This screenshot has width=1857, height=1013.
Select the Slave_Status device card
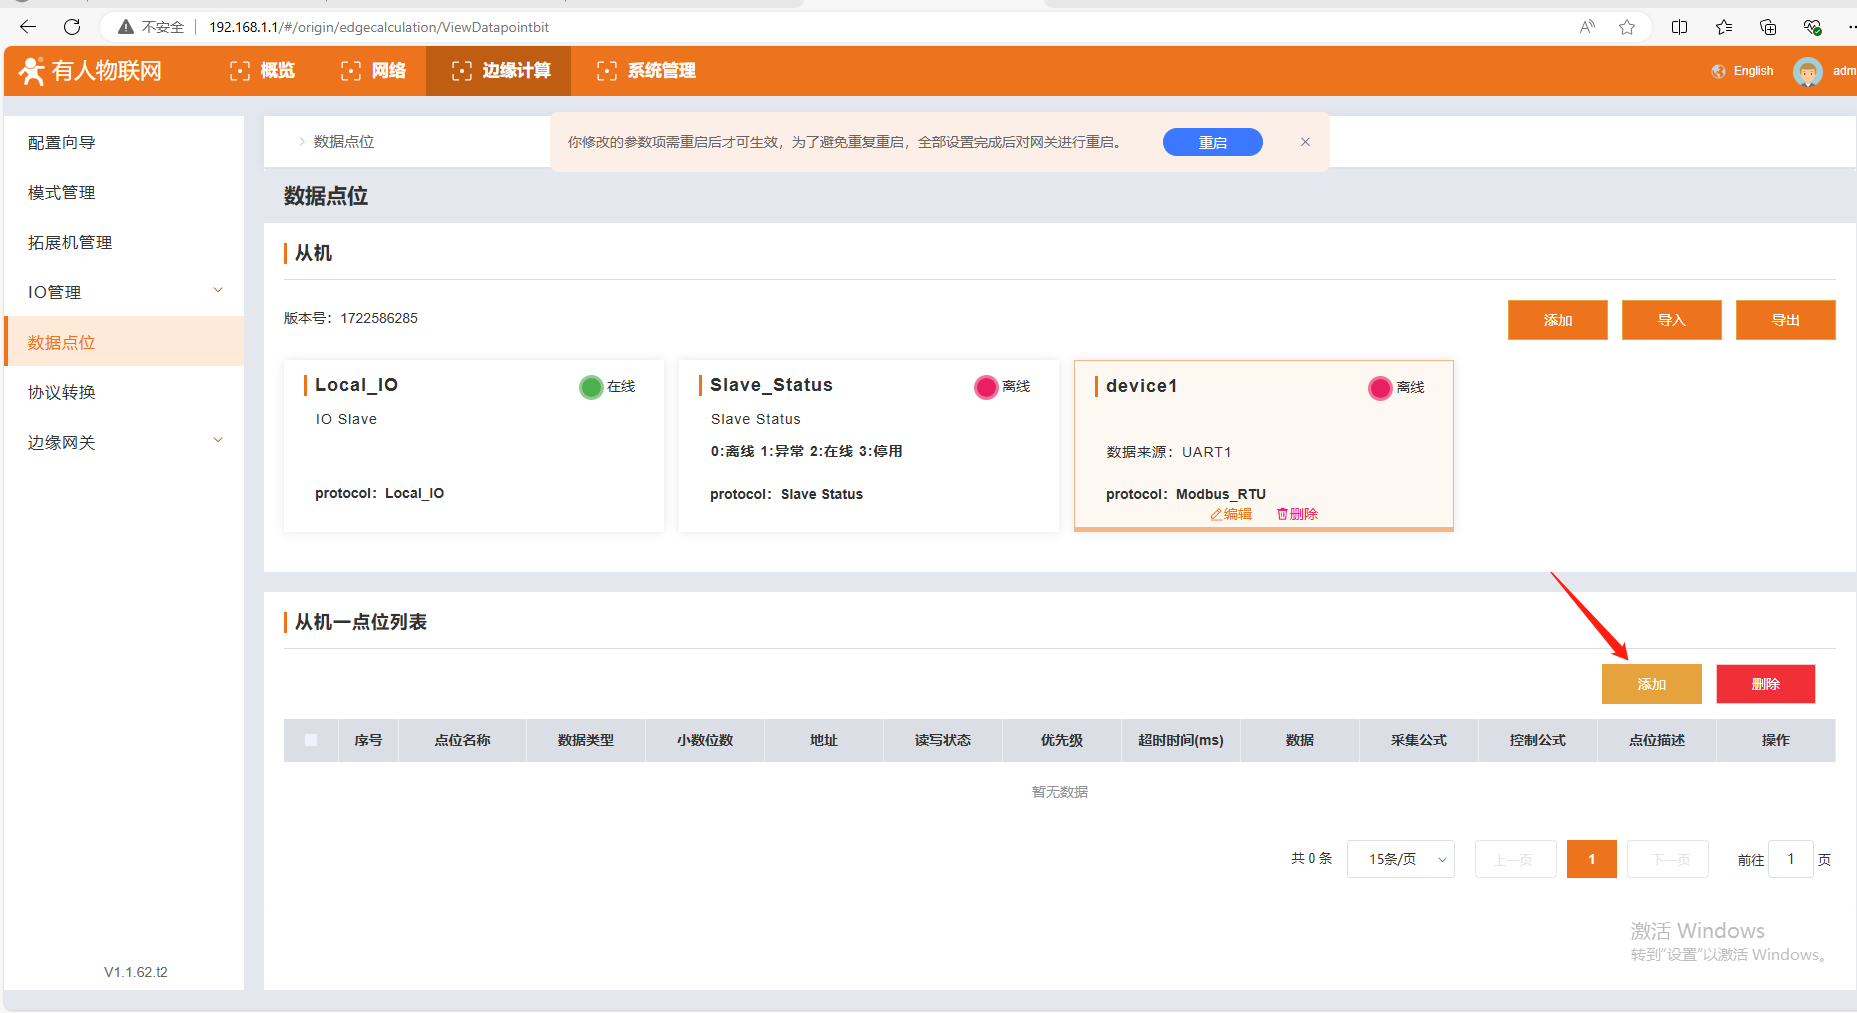click(868, 446)
